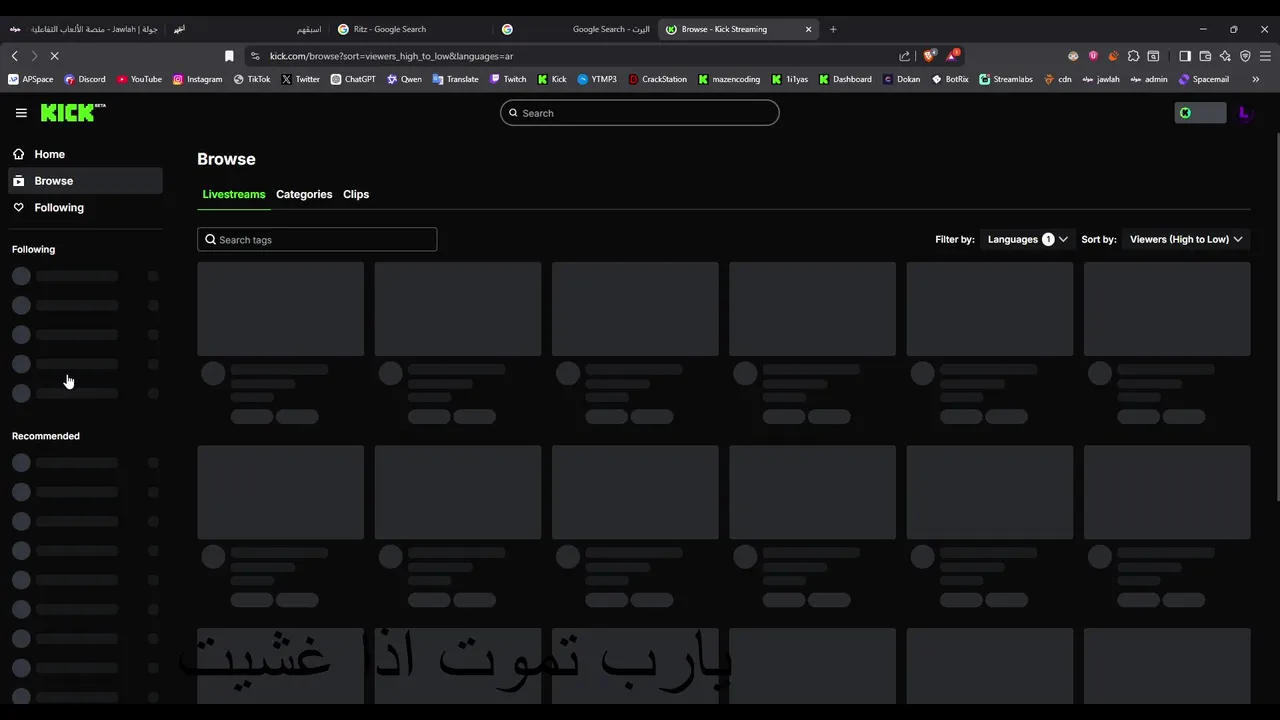Open 1i1yas bookmark

tap(790, 79)
